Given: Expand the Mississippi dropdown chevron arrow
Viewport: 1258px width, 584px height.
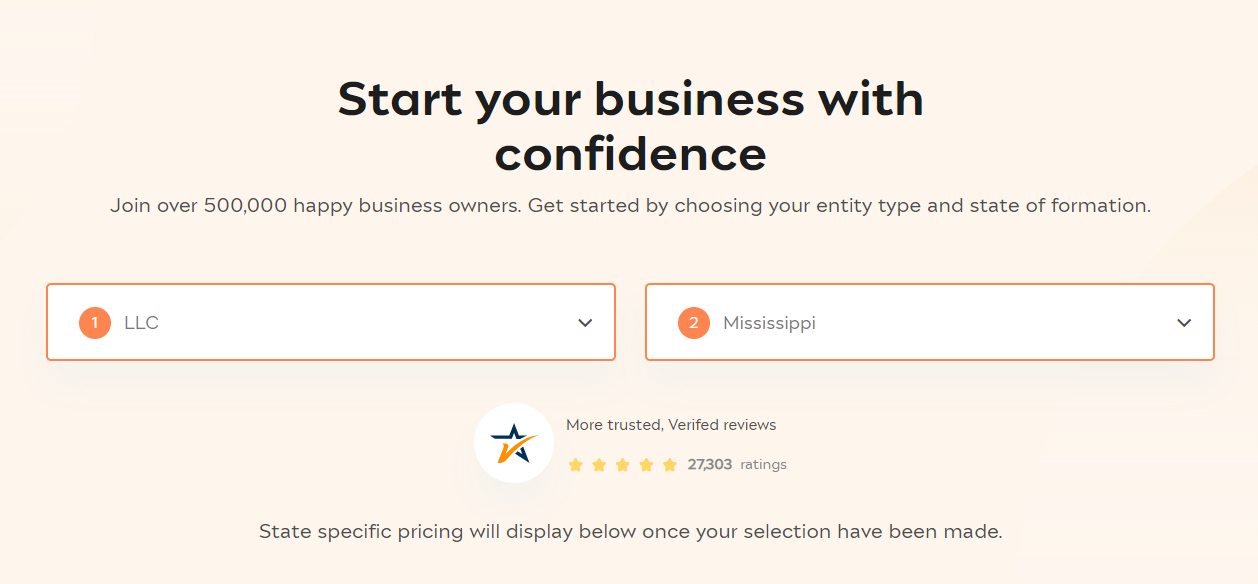Looking at the screenshot, I should point(1184,323).
